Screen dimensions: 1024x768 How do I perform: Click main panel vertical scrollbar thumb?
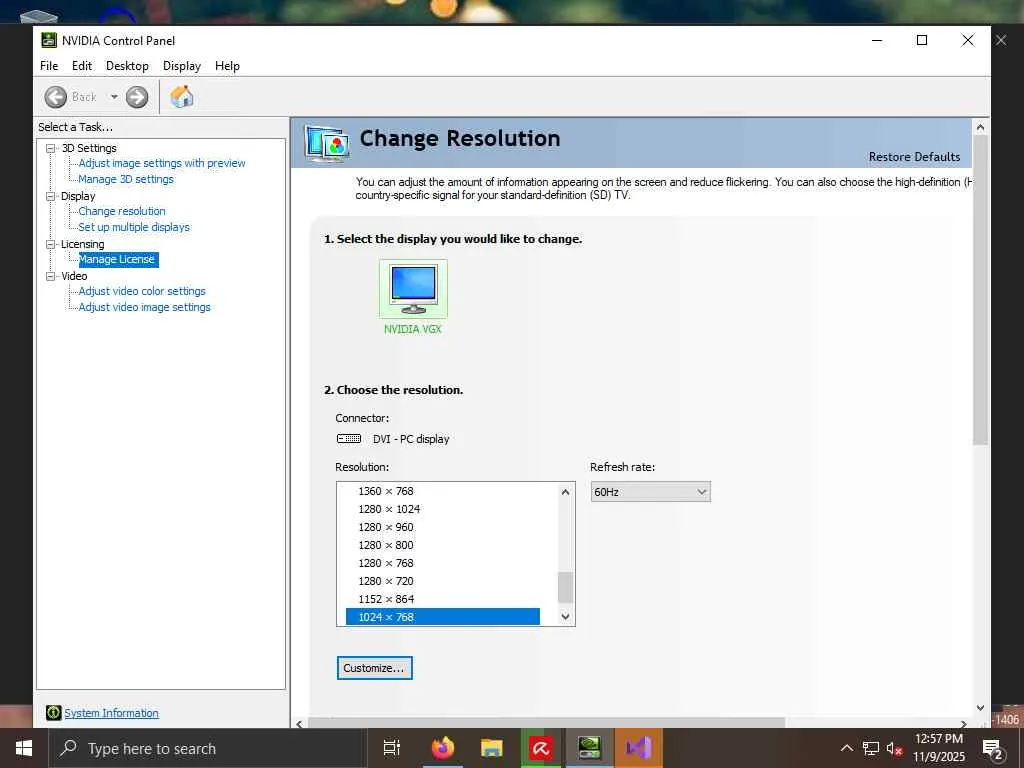980,291
